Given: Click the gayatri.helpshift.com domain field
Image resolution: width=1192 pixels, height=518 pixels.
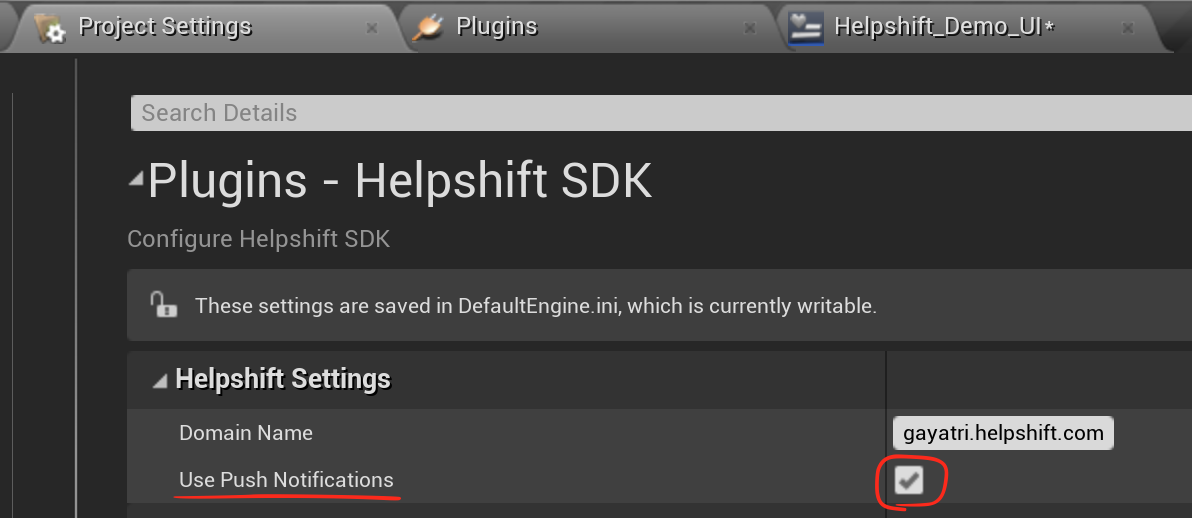Looking at the screenshot, I should 1003,433.
